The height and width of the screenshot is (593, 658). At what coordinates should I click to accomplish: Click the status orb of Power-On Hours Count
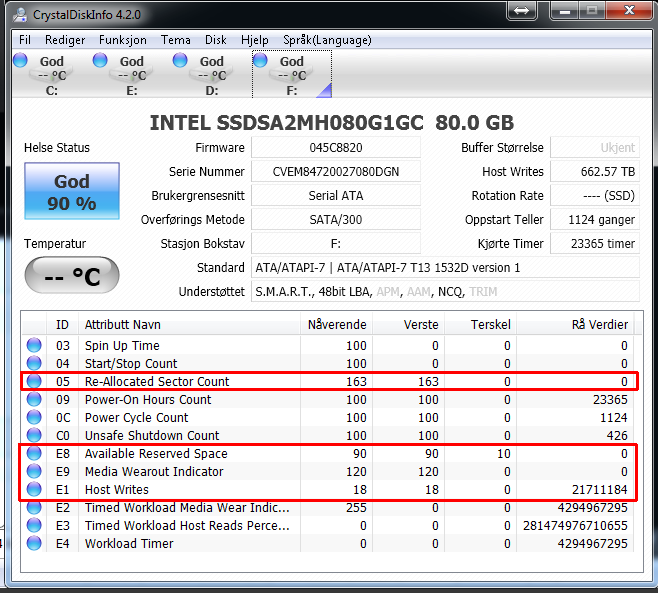[34, 399]
